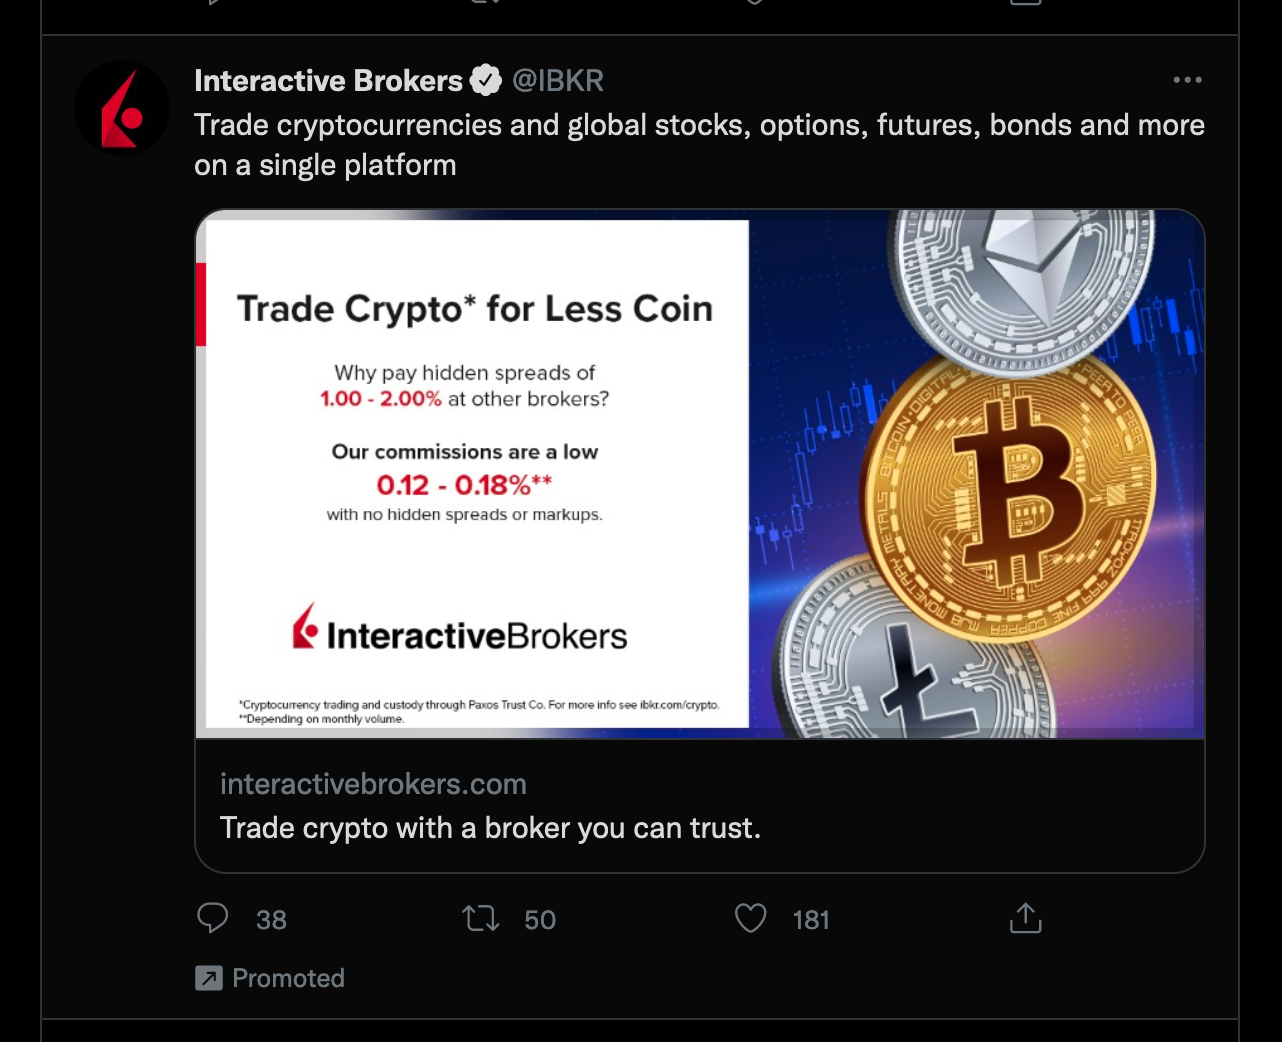Viewport: 1282px width, 1042px height.
Task: Click the retweet arrows icon
Action: [x=481, y=918]
